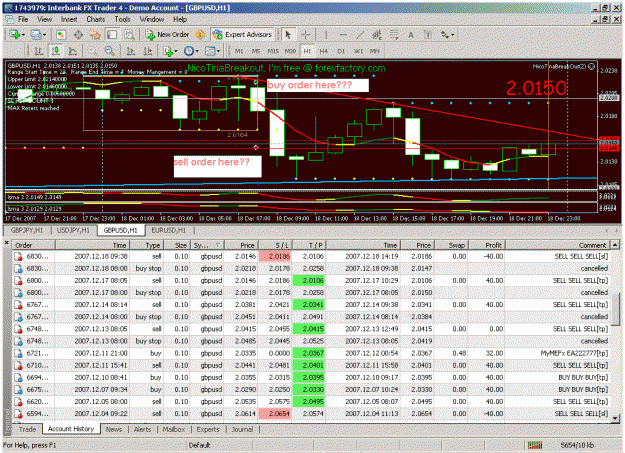Select the -40.00 profit cell for 2007.12.04
625x453 pixels.
click(486, 414)
